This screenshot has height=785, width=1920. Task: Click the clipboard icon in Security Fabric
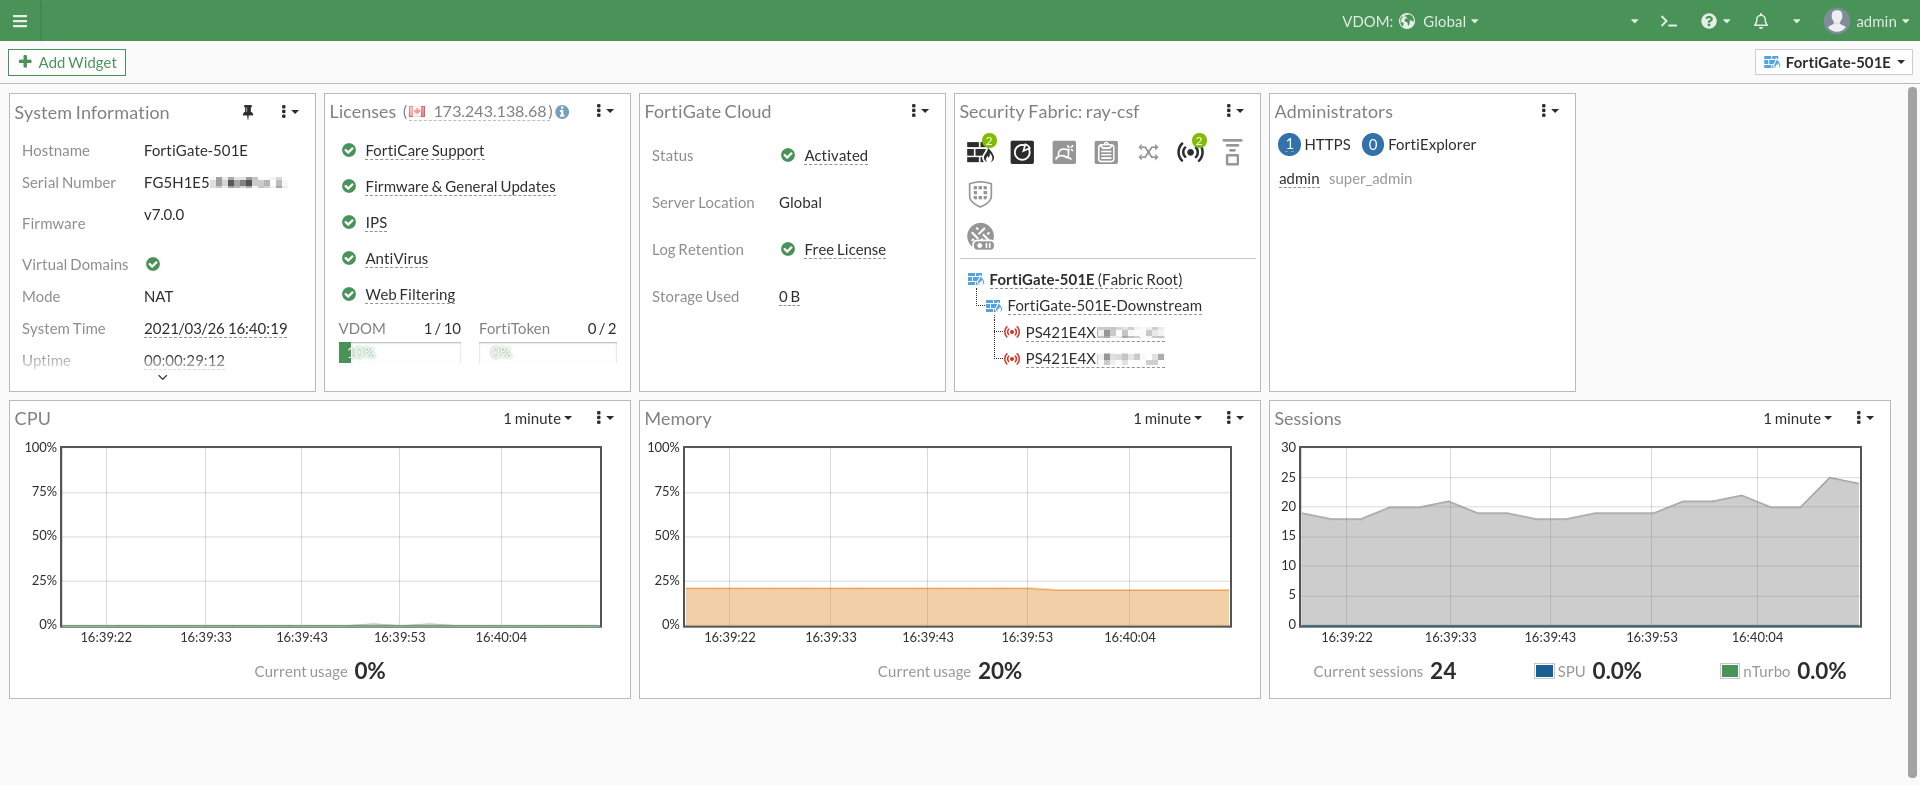tap(1106, 152)
